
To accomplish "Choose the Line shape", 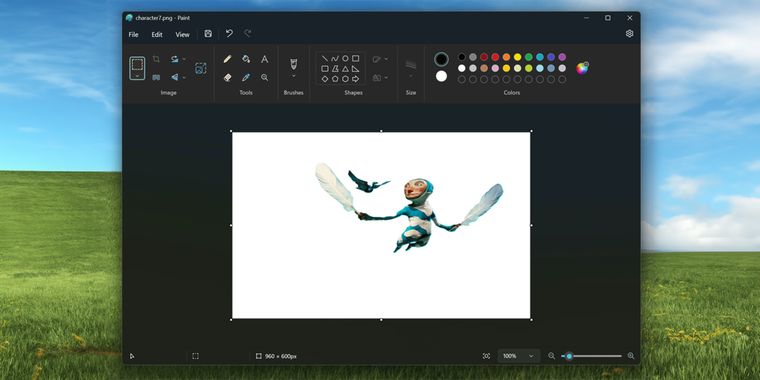I will click(325, 59).
